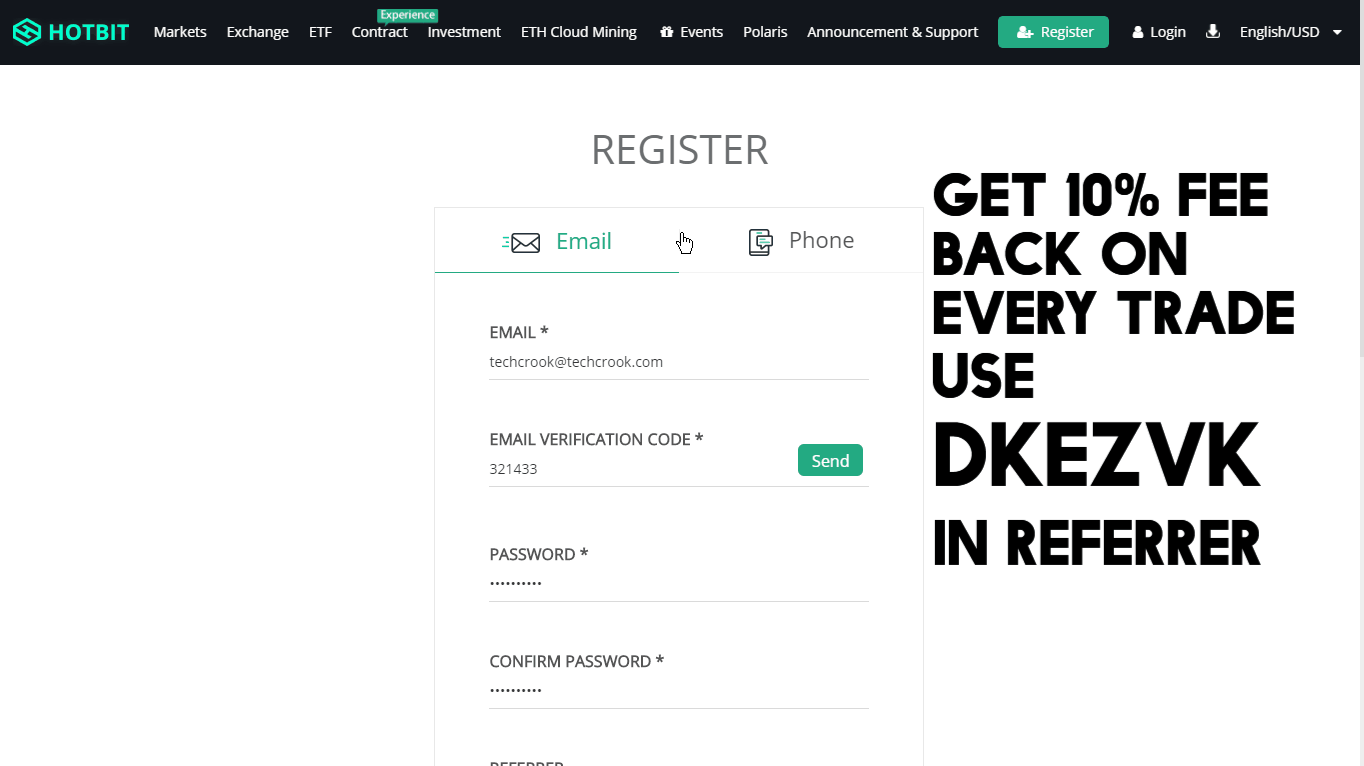This screenshot has height=766, width=1364.
Task: Click the green Register button
Action: pos(1053,32)
